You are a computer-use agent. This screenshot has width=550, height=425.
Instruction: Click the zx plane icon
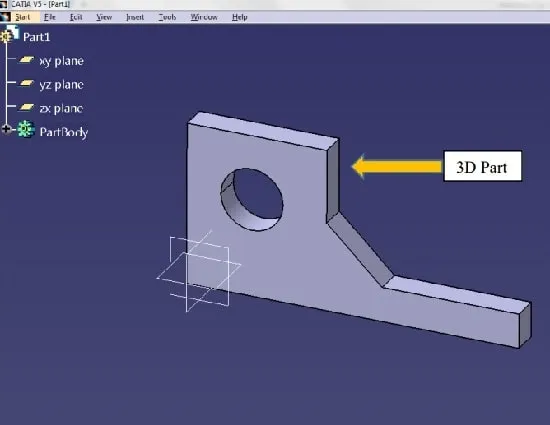pos(27,107)
